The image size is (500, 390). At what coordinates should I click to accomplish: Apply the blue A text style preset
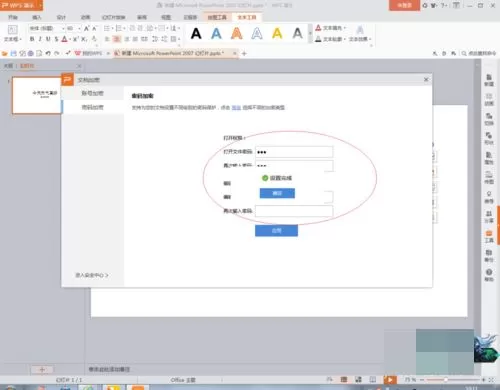point(216,33)
